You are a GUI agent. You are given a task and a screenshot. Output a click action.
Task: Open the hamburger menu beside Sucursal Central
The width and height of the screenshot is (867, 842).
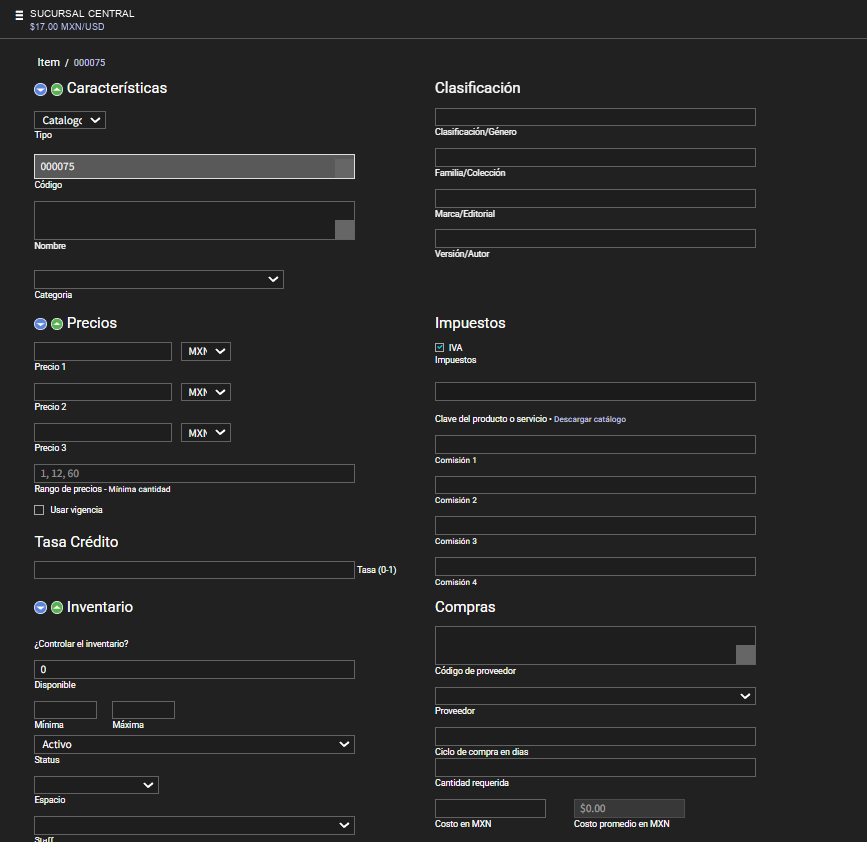coord(19,15)
